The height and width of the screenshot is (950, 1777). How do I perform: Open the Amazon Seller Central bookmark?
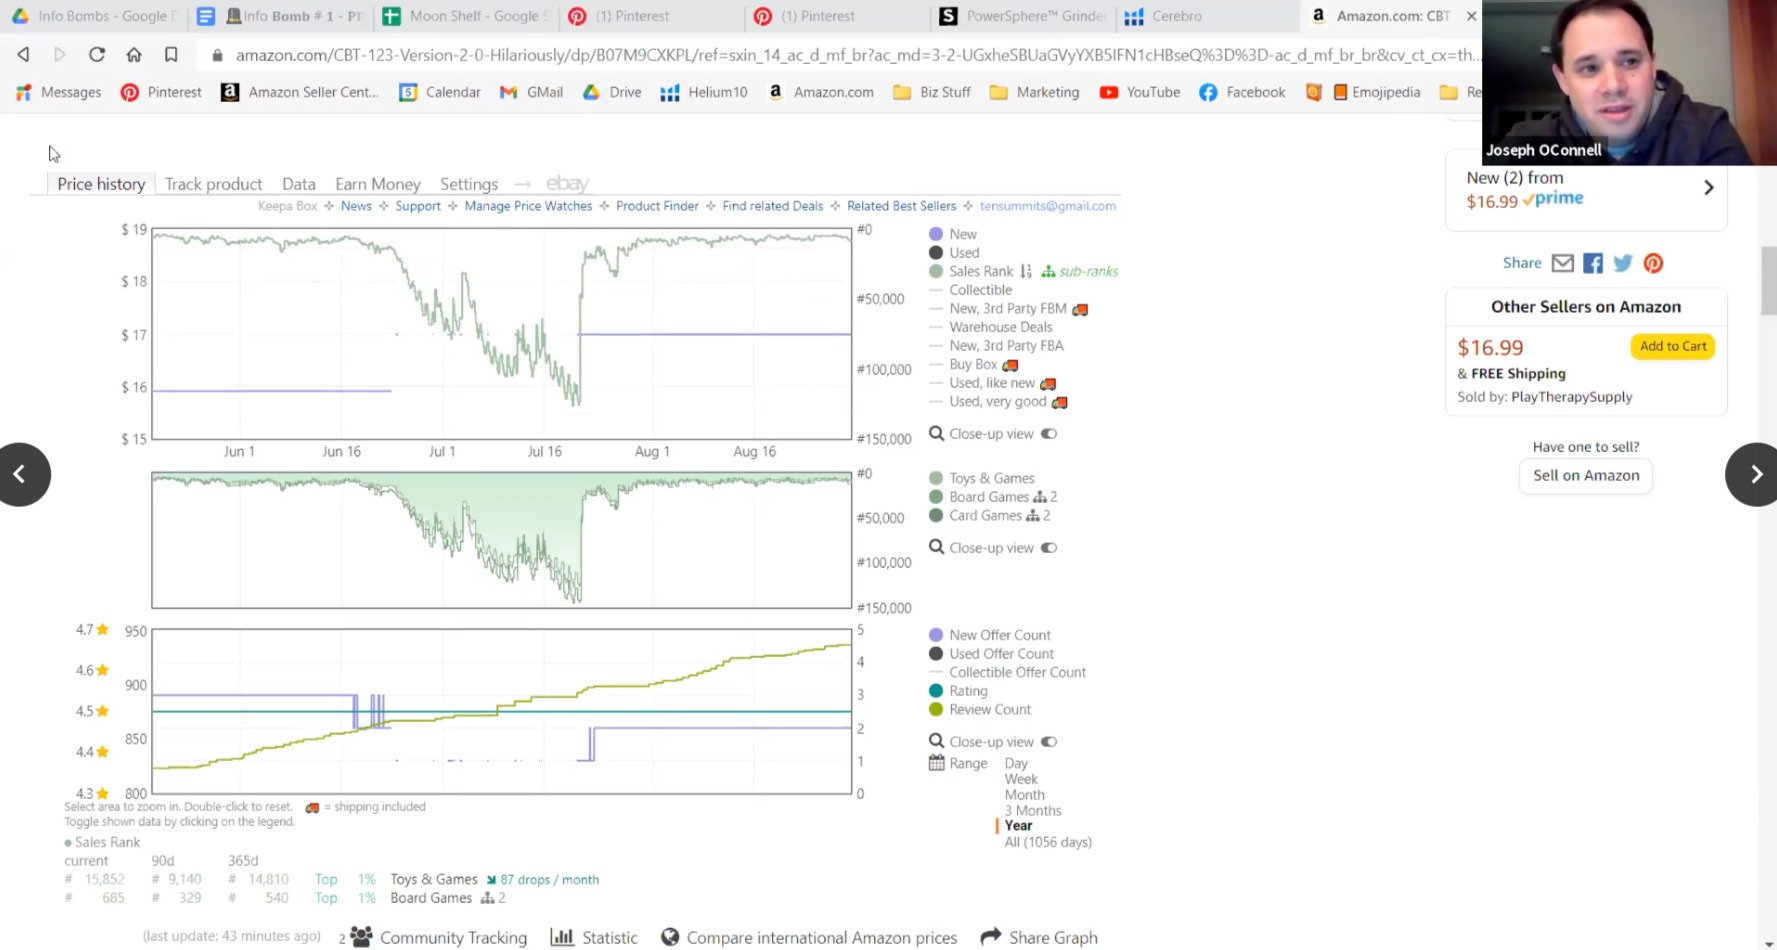300,92
